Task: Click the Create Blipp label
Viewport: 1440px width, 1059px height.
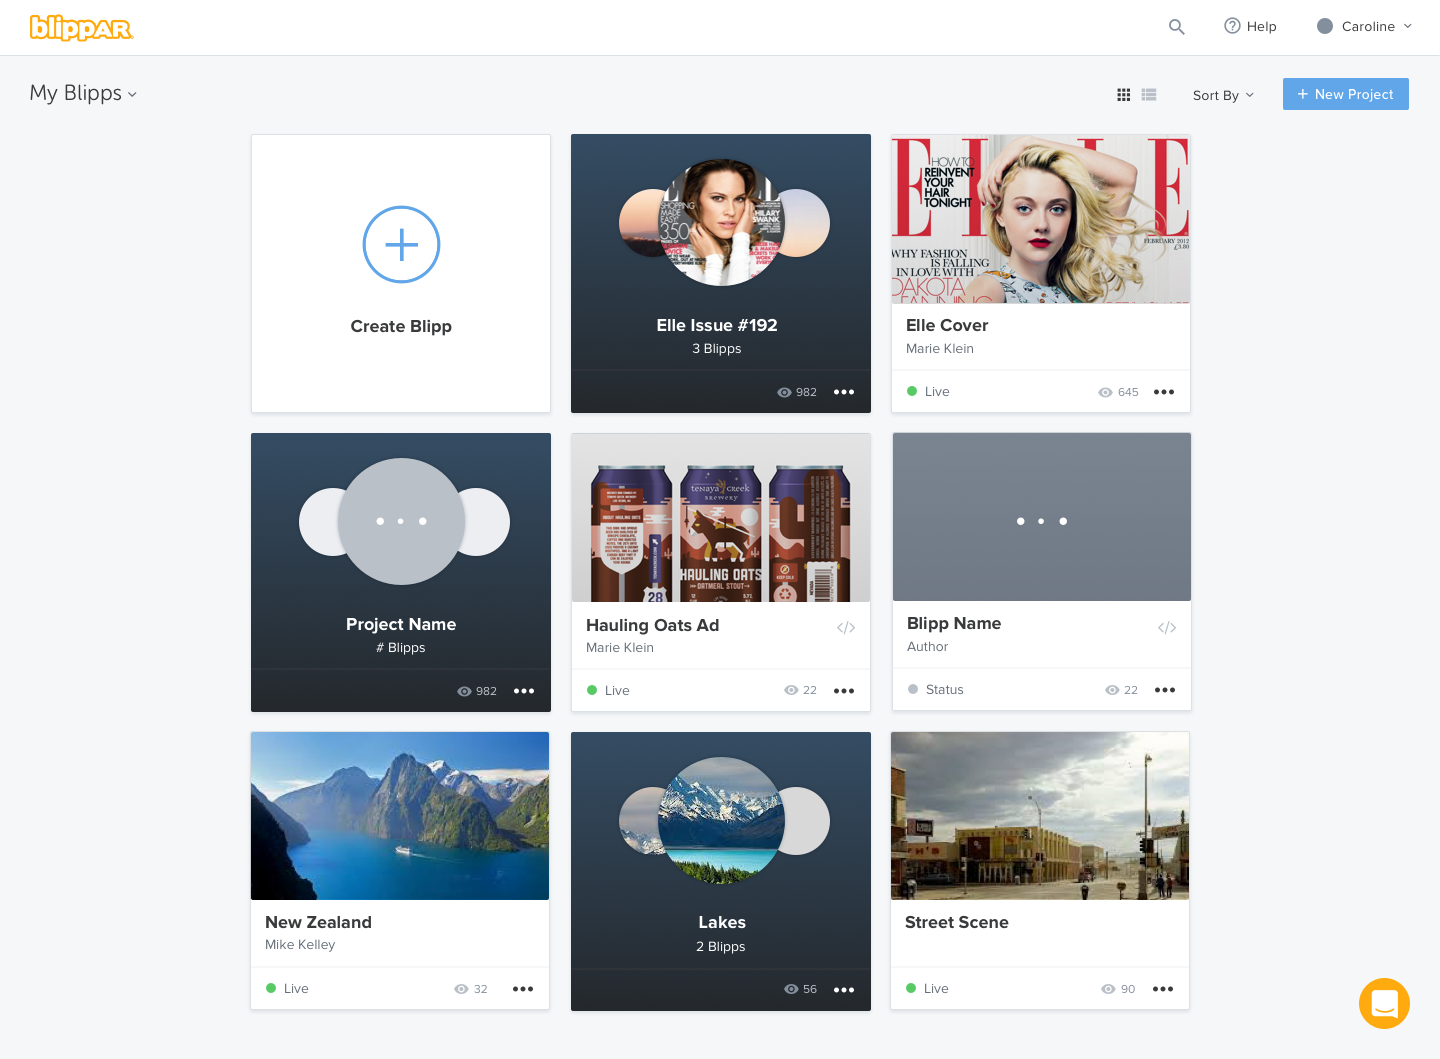Action: click(x=401, y=326)
